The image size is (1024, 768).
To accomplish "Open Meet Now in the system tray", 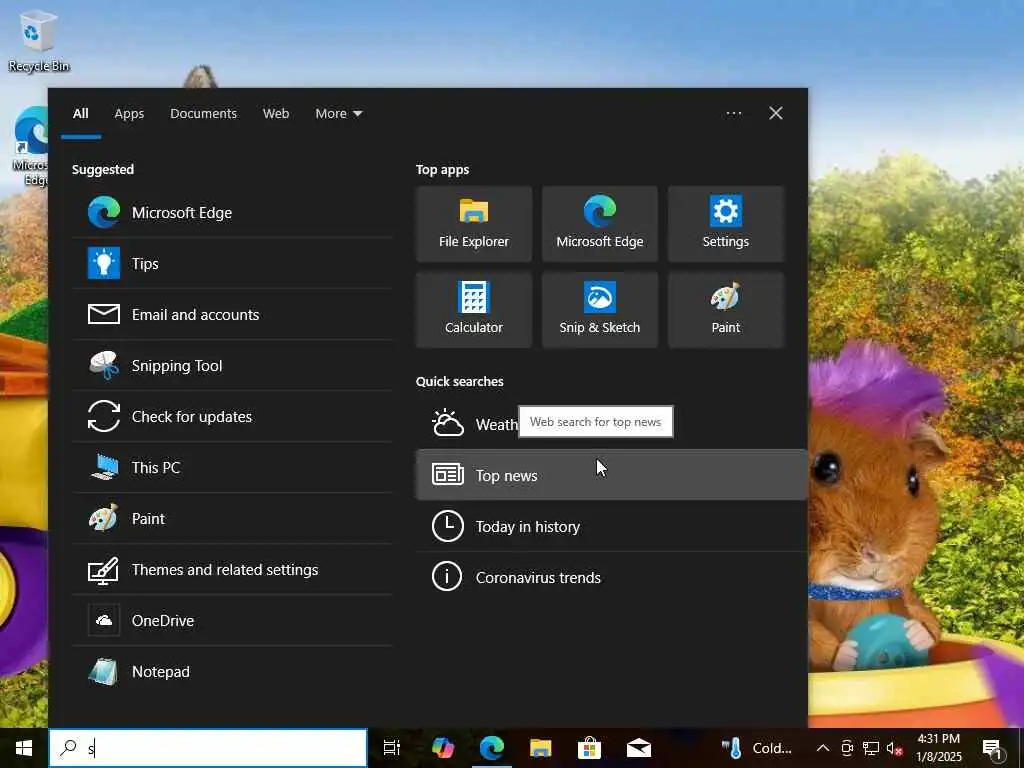I will [847, 748].
